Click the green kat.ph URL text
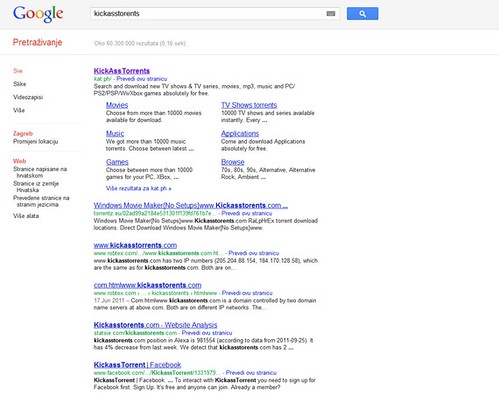Screen dimensions: 499x396 coord(103,79)
